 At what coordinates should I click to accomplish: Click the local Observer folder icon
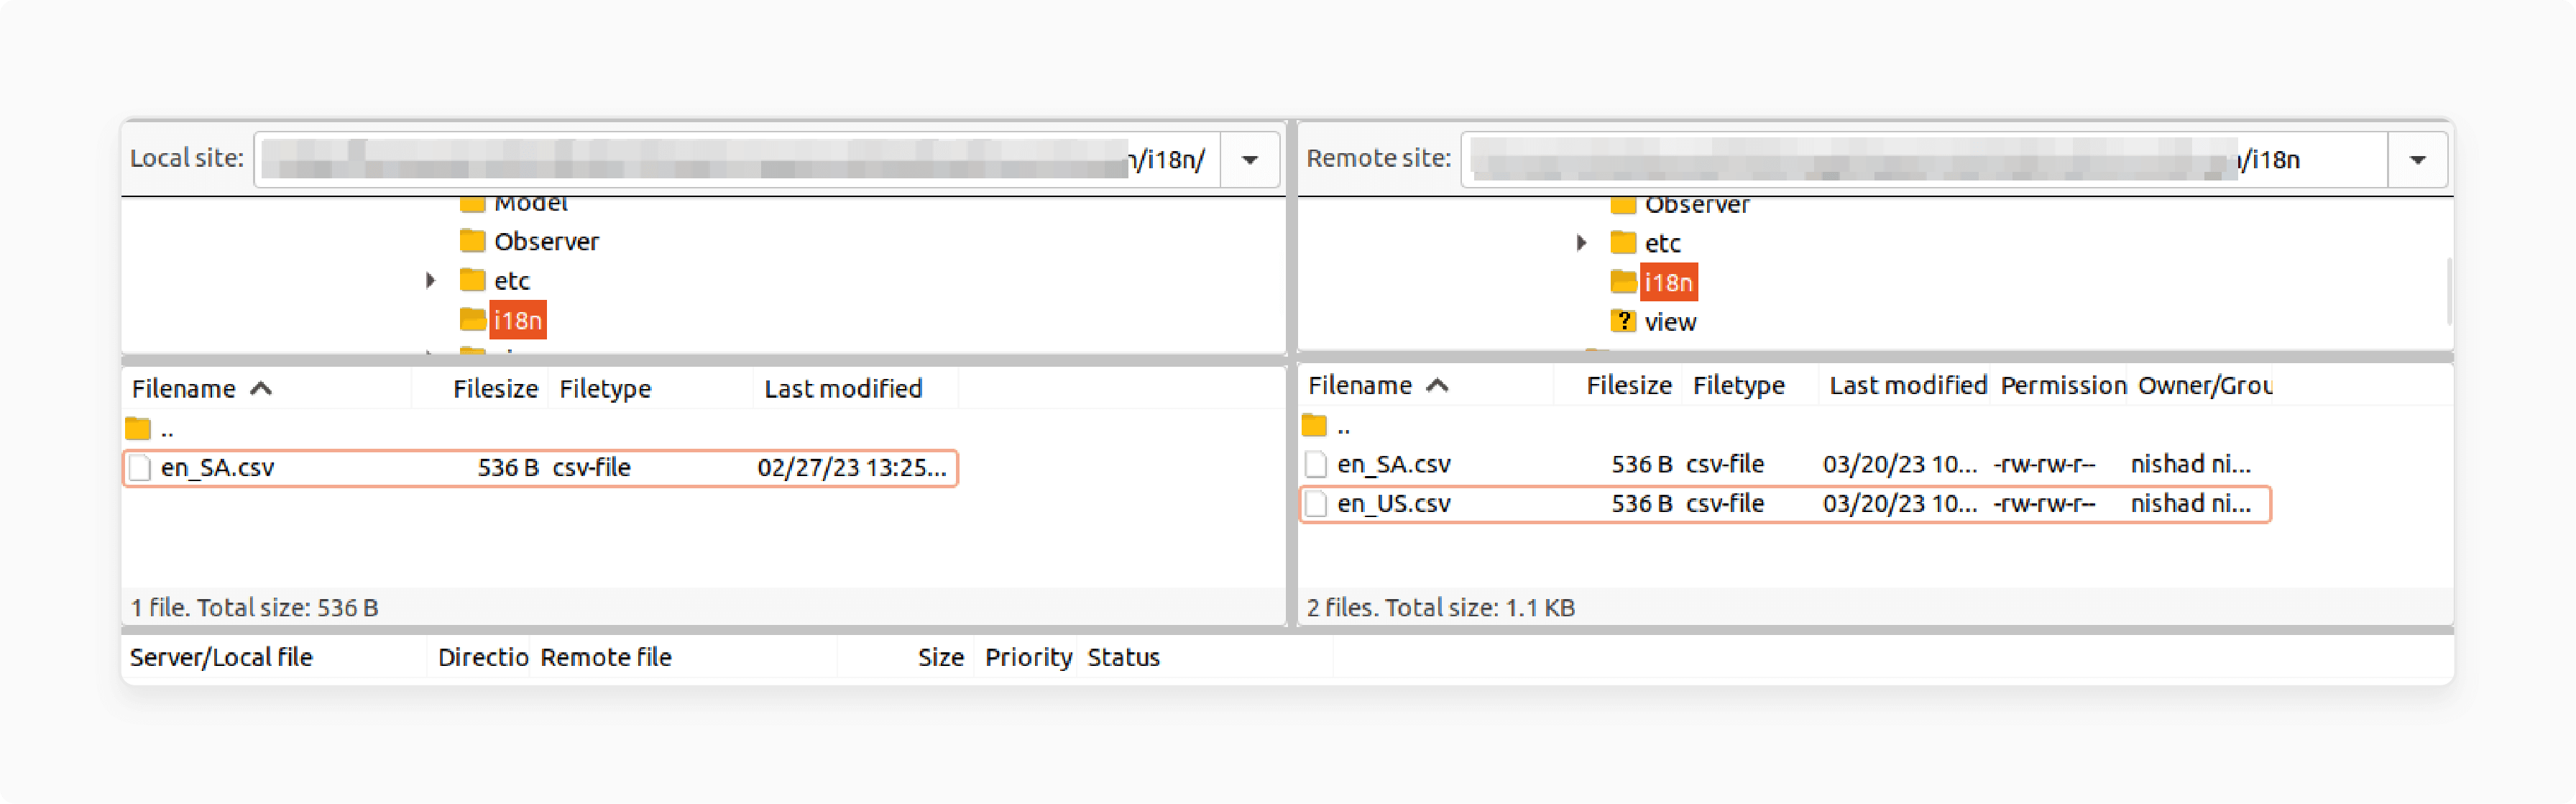click(x=472, y=241)
